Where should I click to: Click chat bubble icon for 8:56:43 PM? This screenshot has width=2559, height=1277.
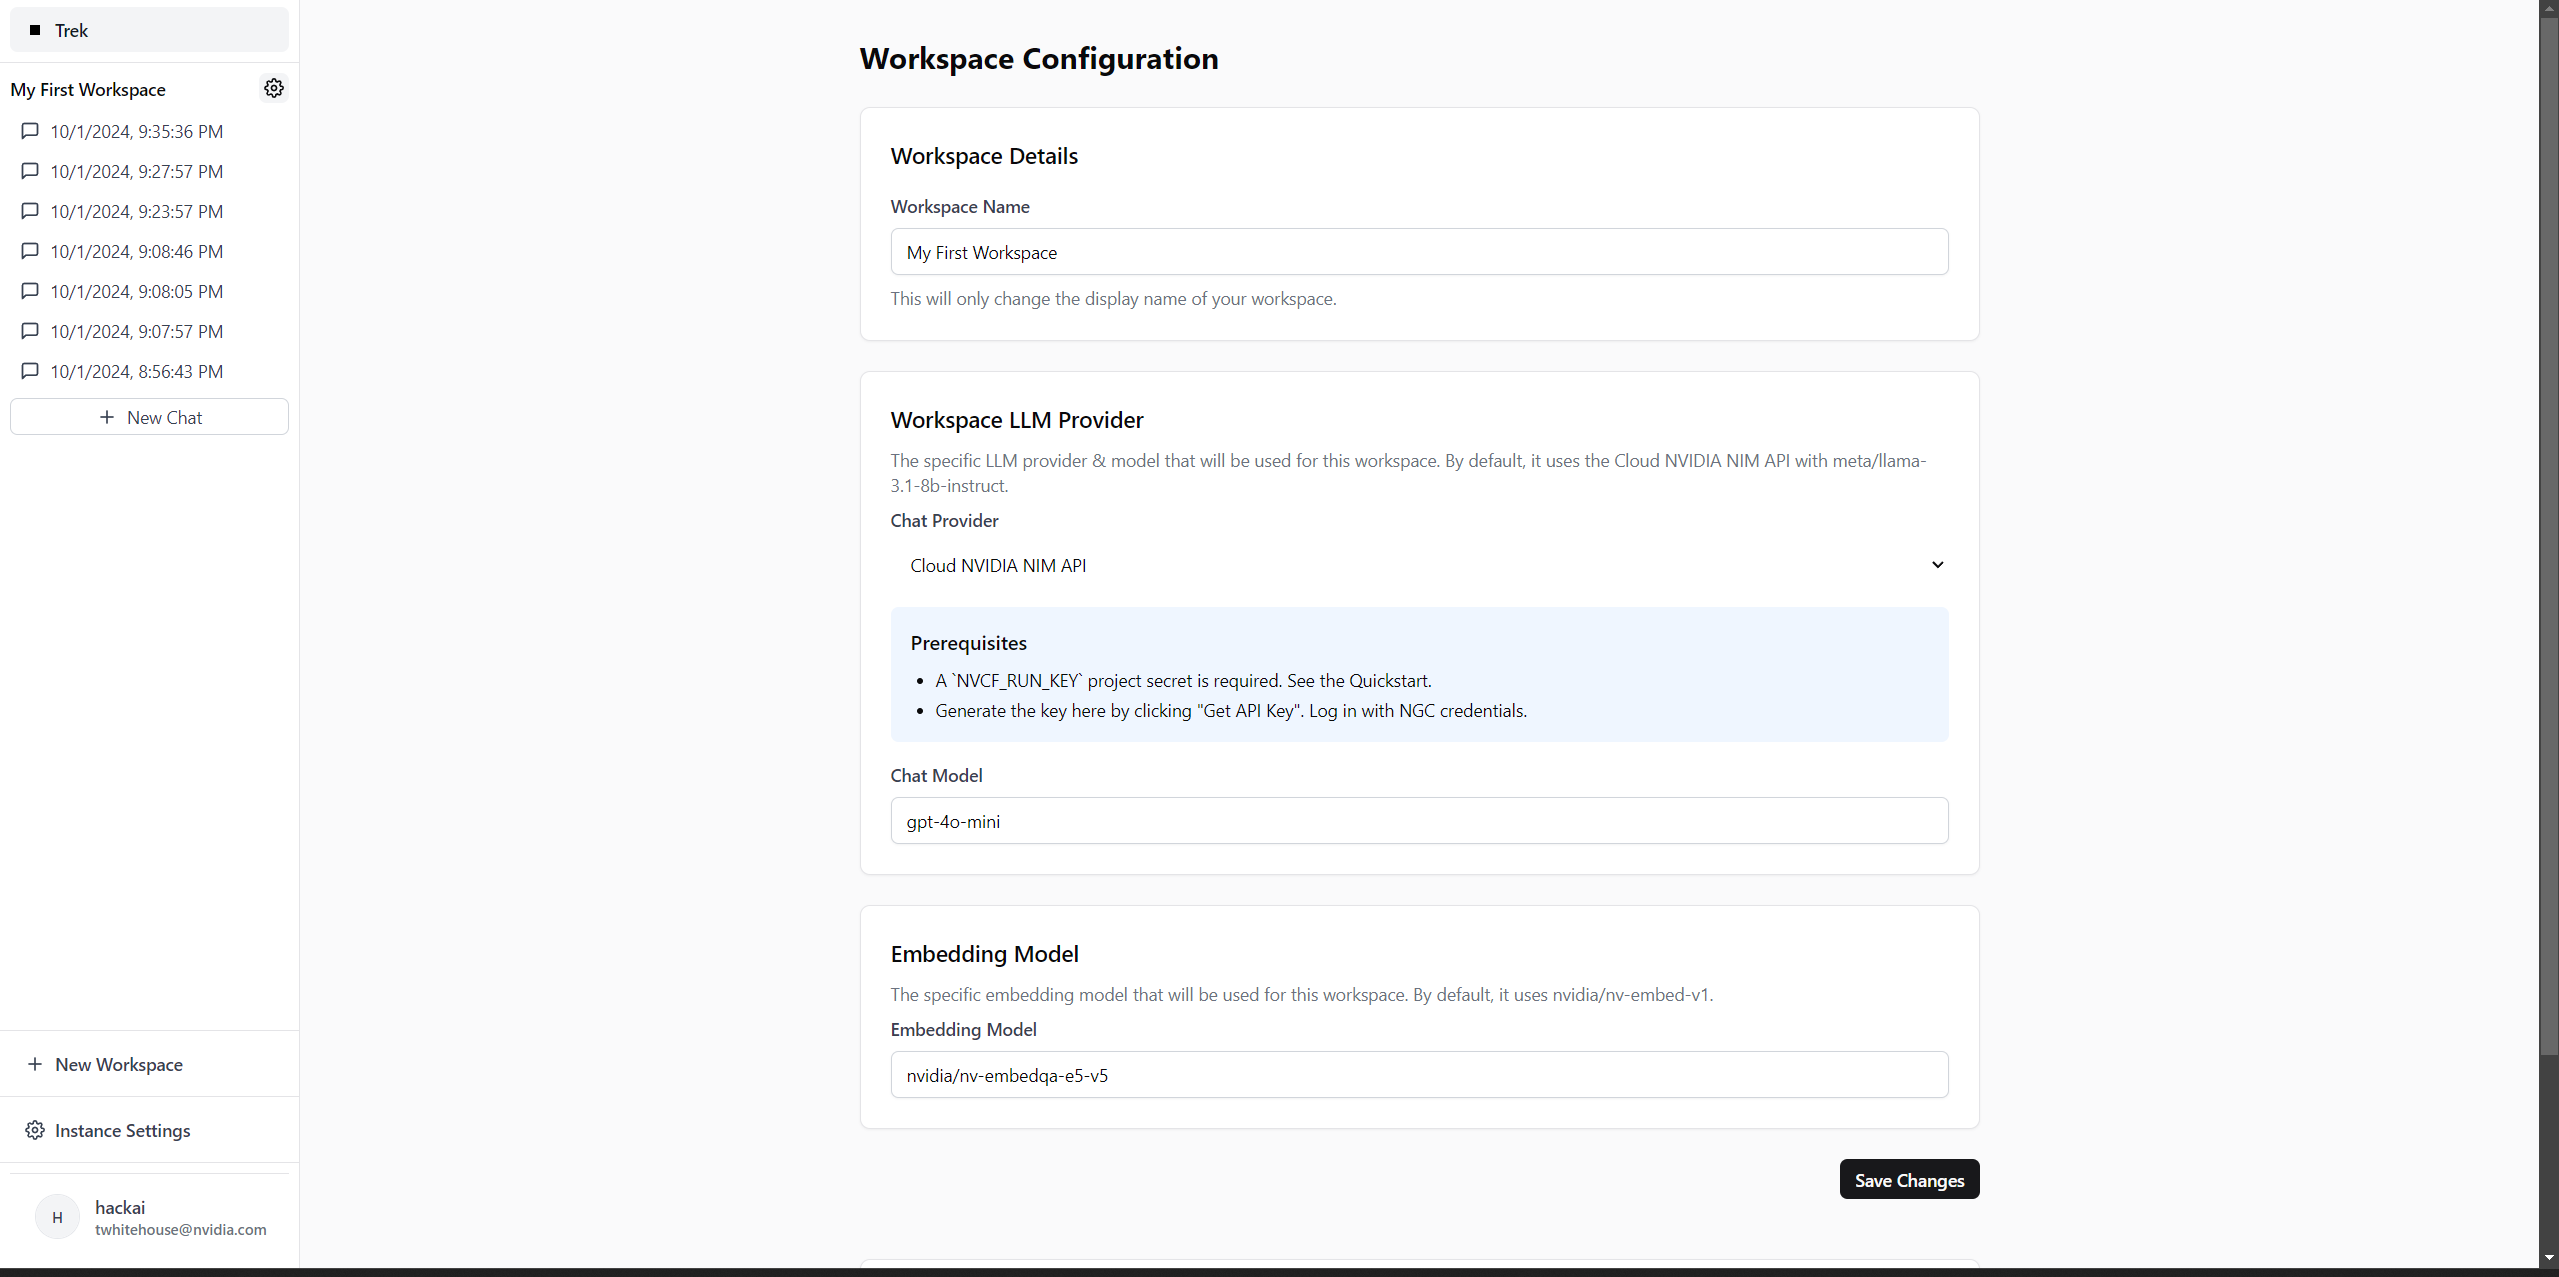click(x=30, y=371)
